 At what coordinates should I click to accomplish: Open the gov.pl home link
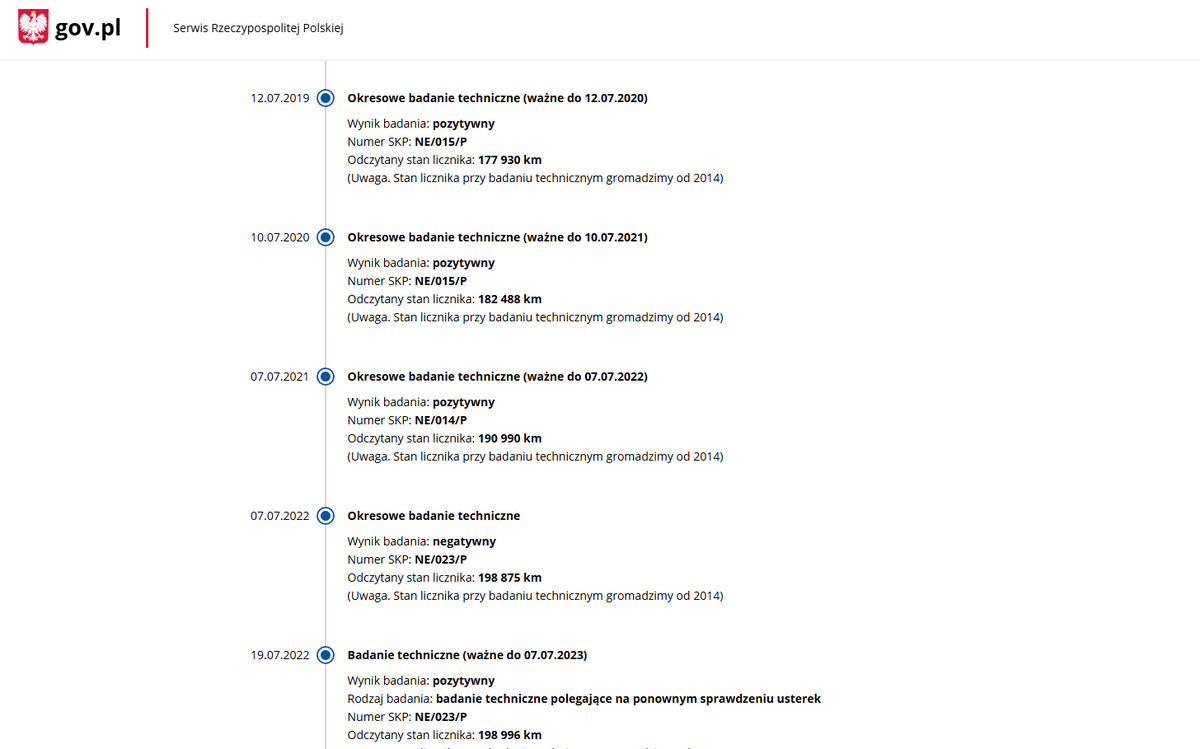[88, 28]
